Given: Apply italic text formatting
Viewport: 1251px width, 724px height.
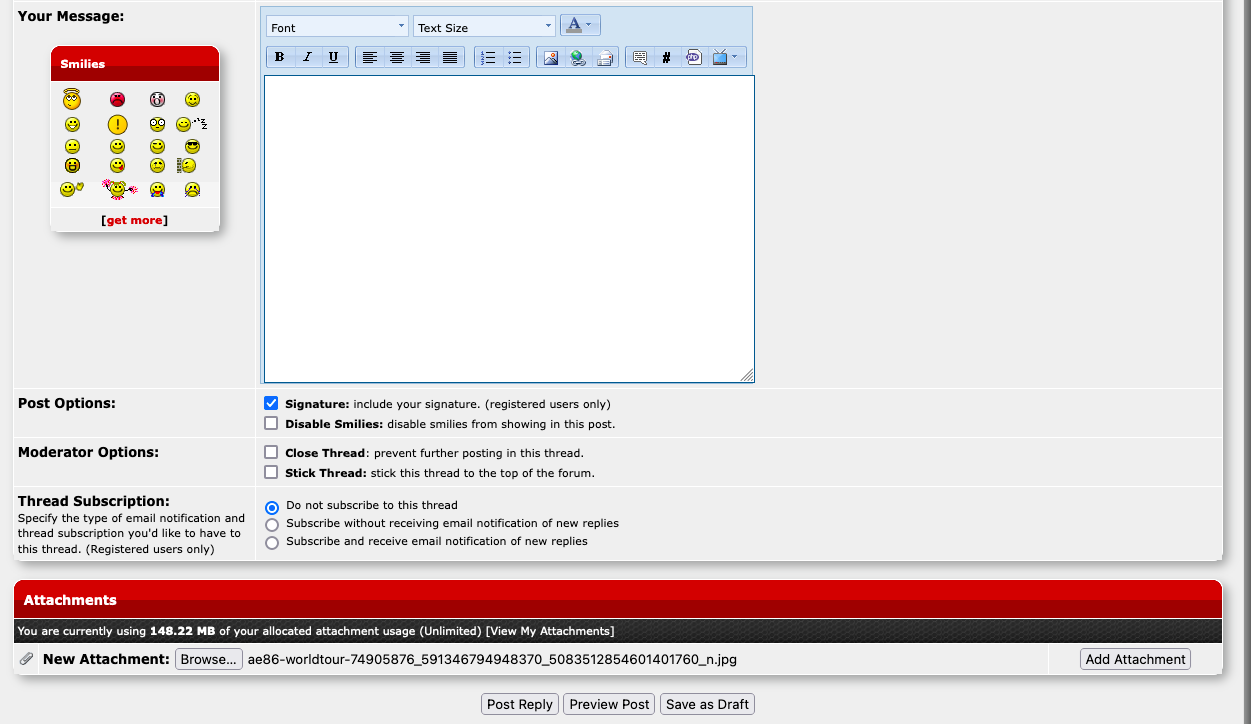Looking at the screenshot, I should [x=307, y=57].
